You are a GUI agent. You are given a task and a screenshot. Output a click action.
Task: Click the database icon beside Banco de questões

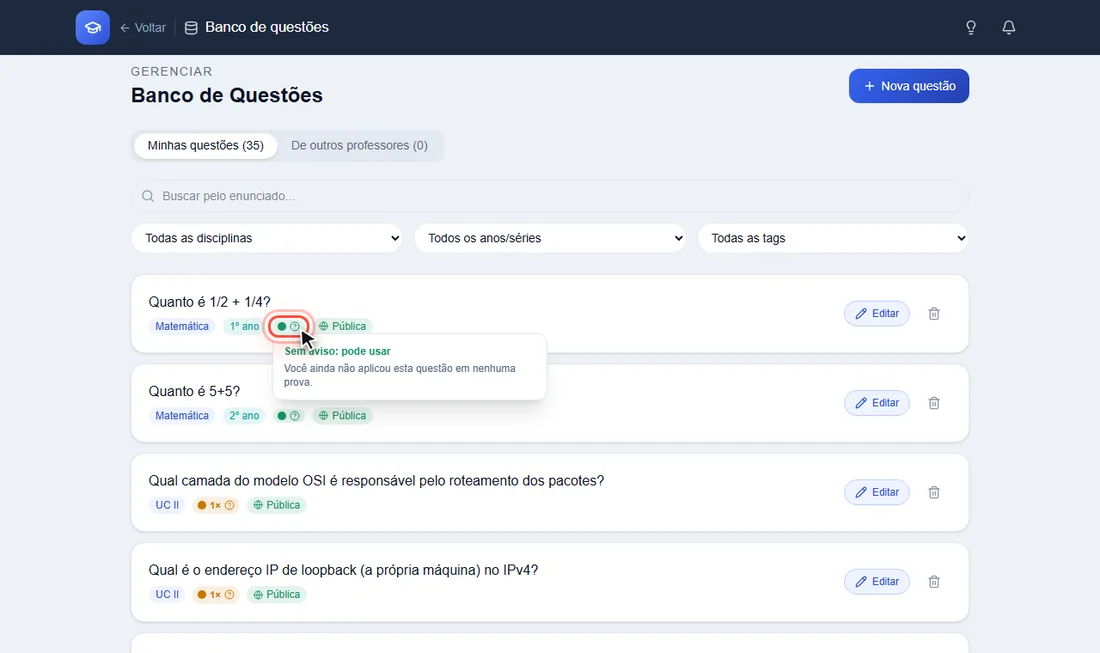tap(191, 27)
